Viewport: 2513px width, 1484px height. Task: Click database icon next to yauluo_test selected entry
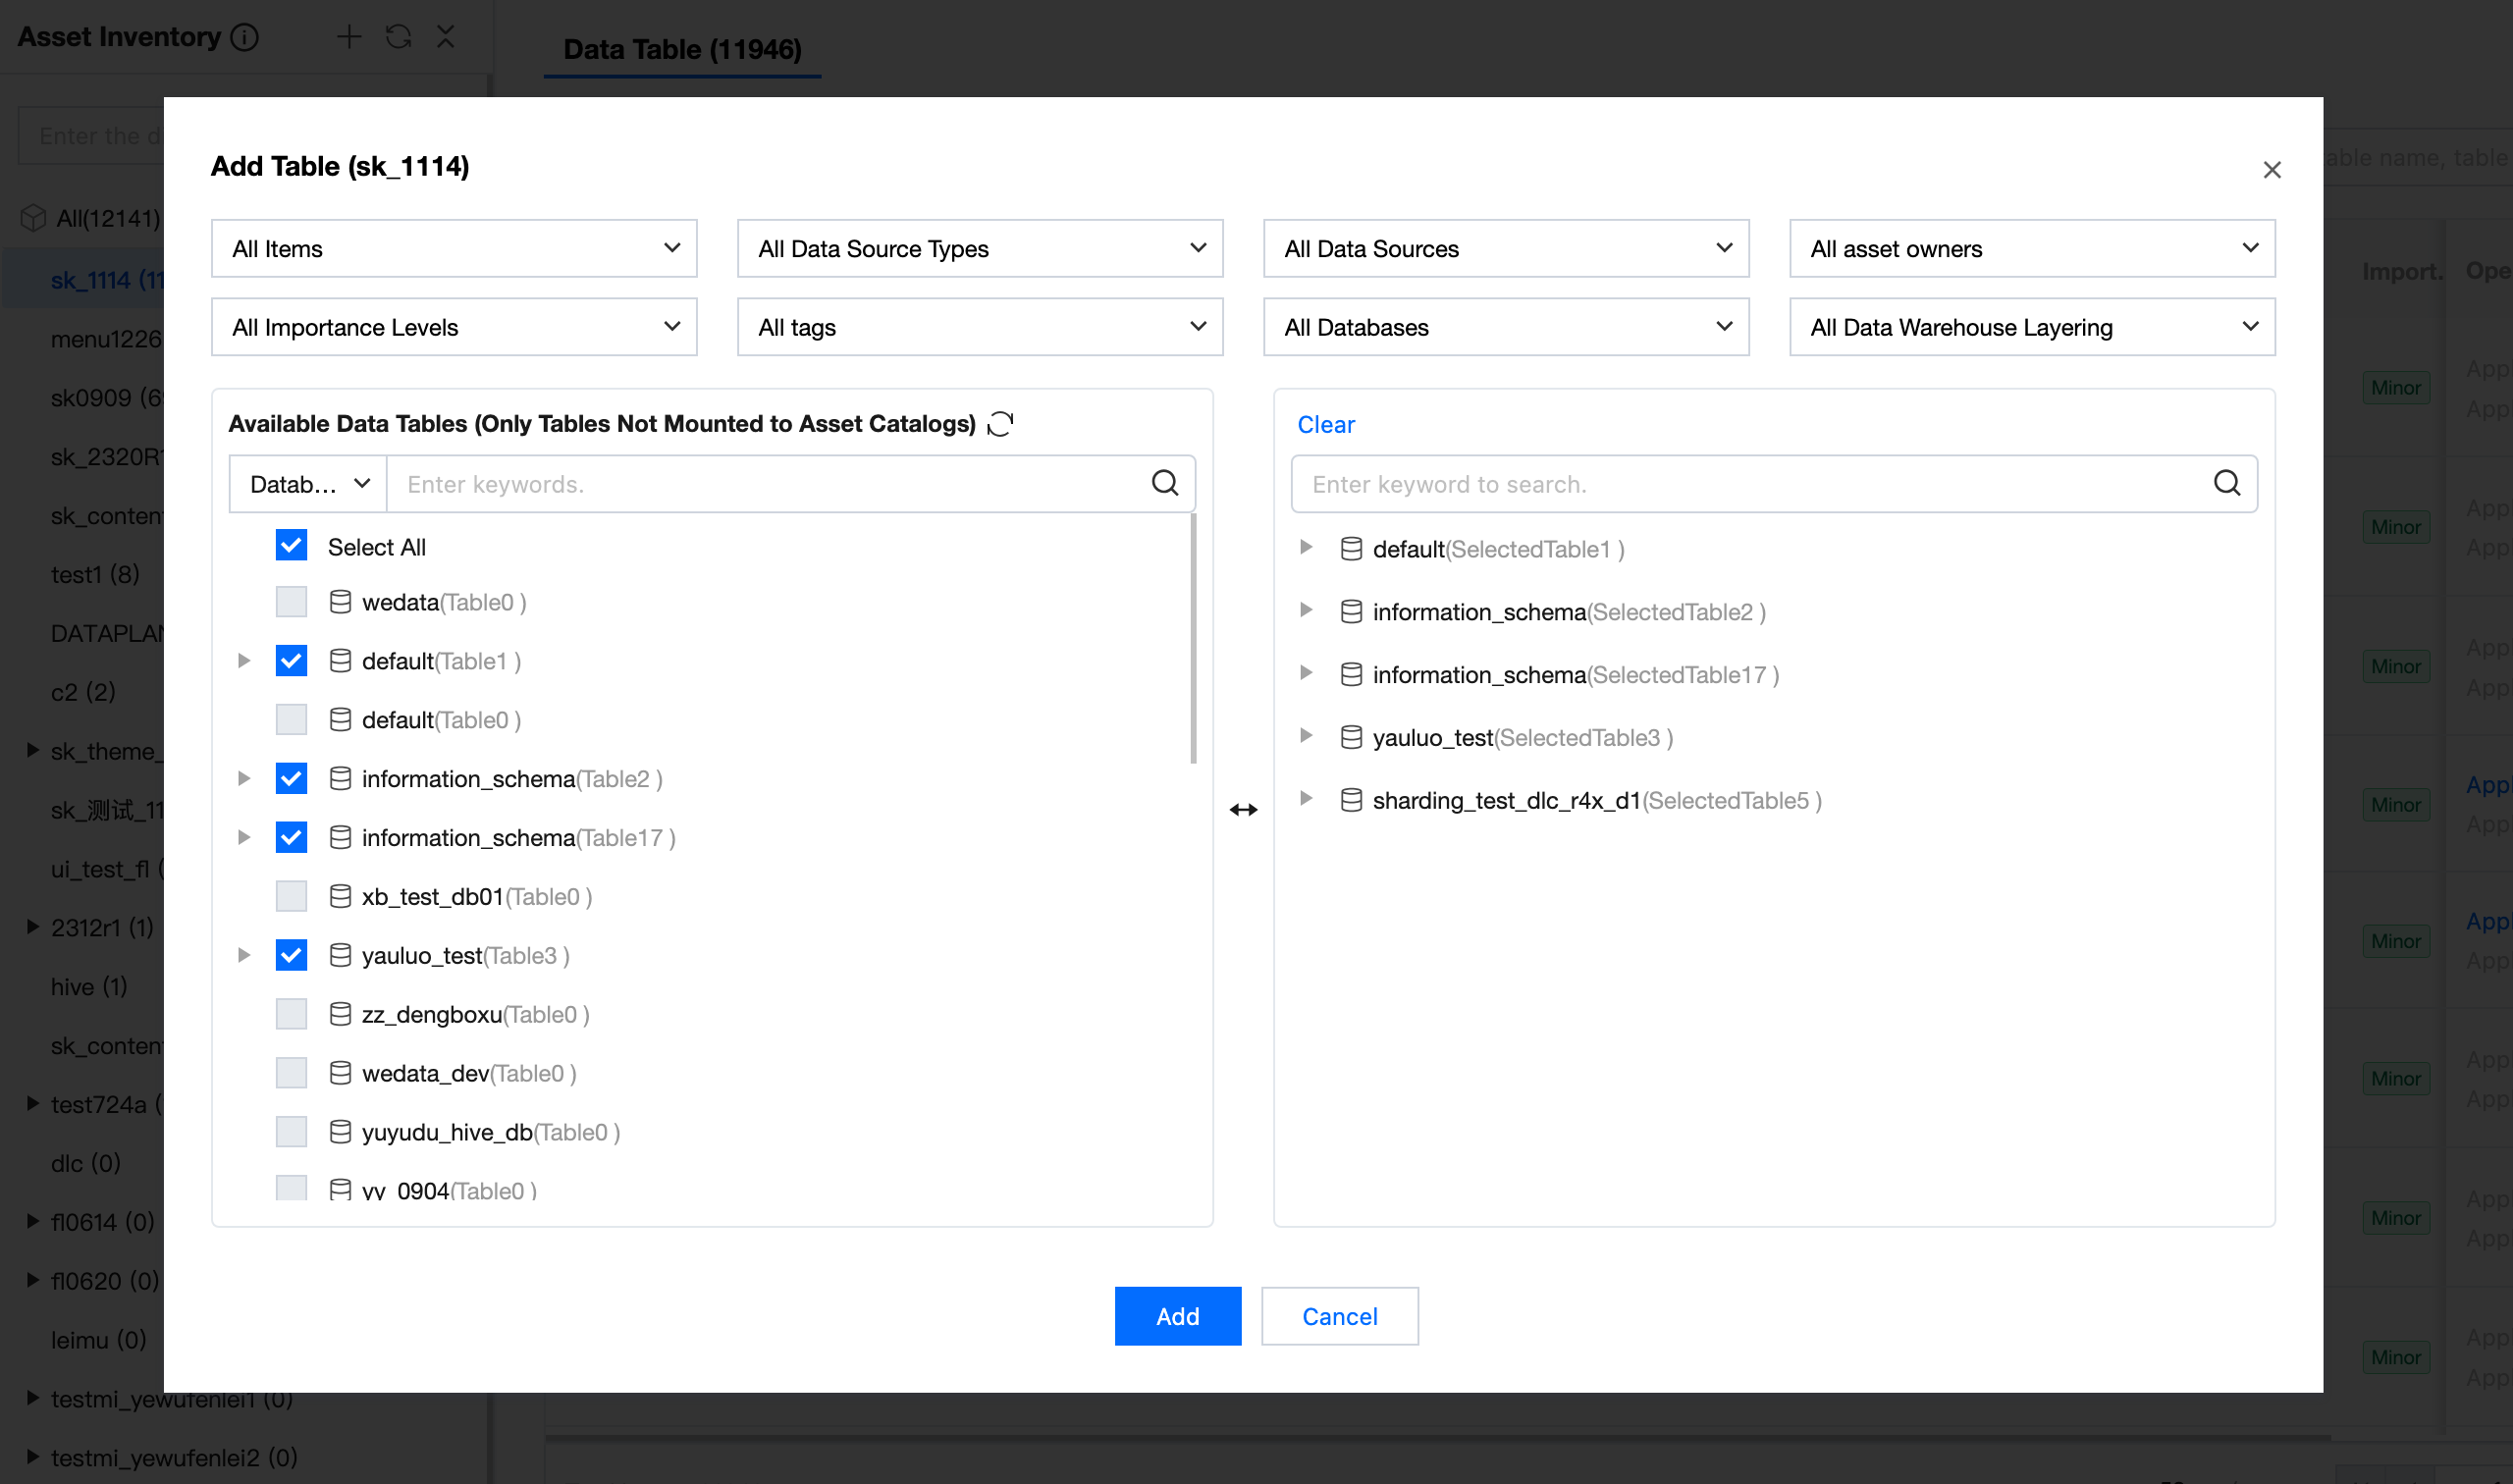tap(1351, 738)
